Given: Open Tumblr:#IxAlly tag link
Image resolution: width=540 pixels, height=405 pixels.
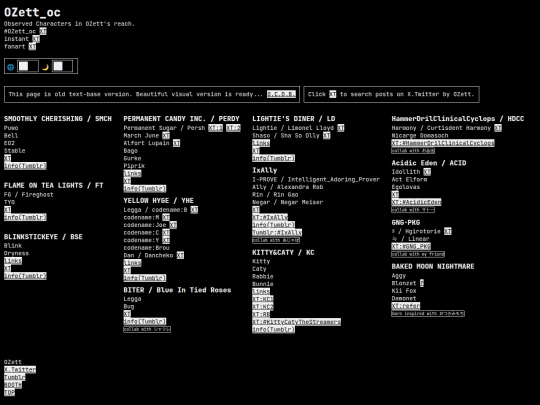Looking at the screenshot, I should (277, 232).
